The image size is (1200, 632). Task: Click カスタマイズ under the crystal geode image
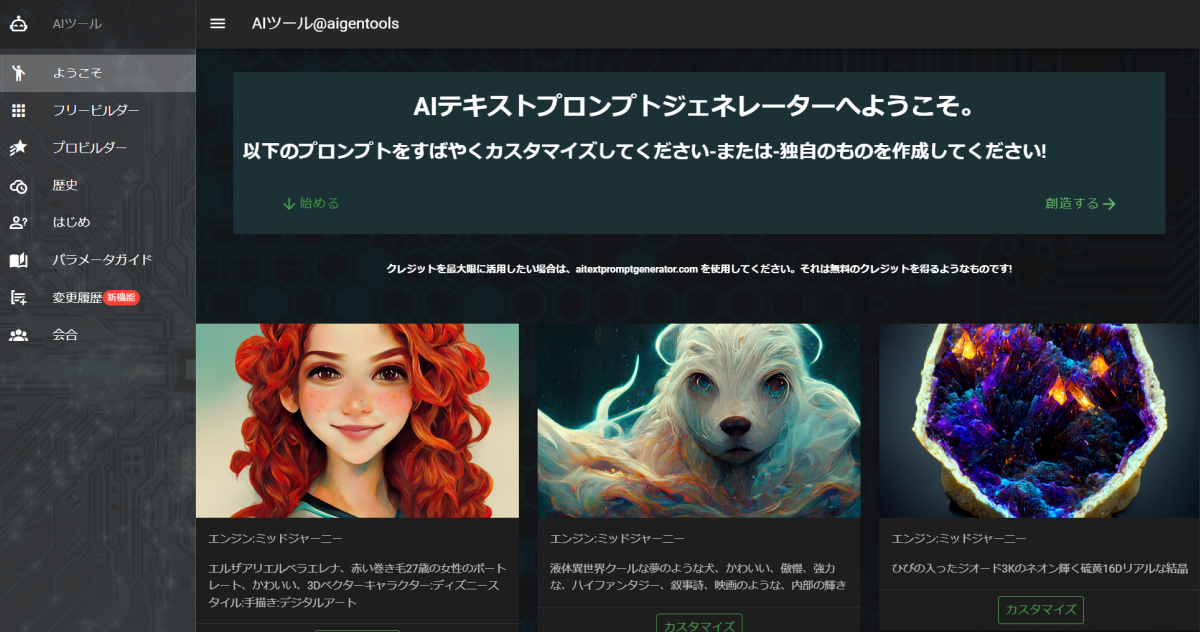tap(1039, 610)
